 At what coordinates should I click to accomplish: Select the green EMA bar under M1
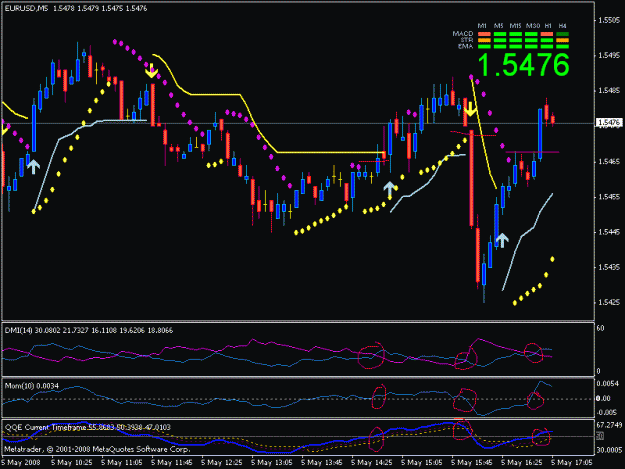[x=484, y=46]
